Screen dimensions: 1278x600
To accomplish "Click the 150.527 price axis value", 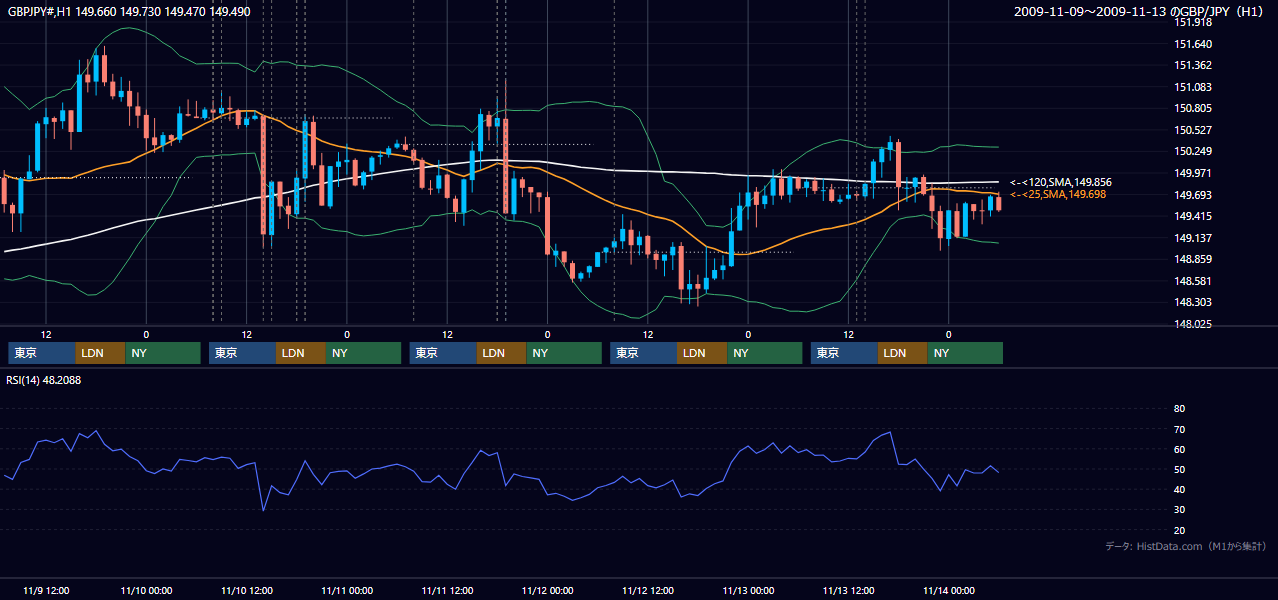I will 1193,130.
